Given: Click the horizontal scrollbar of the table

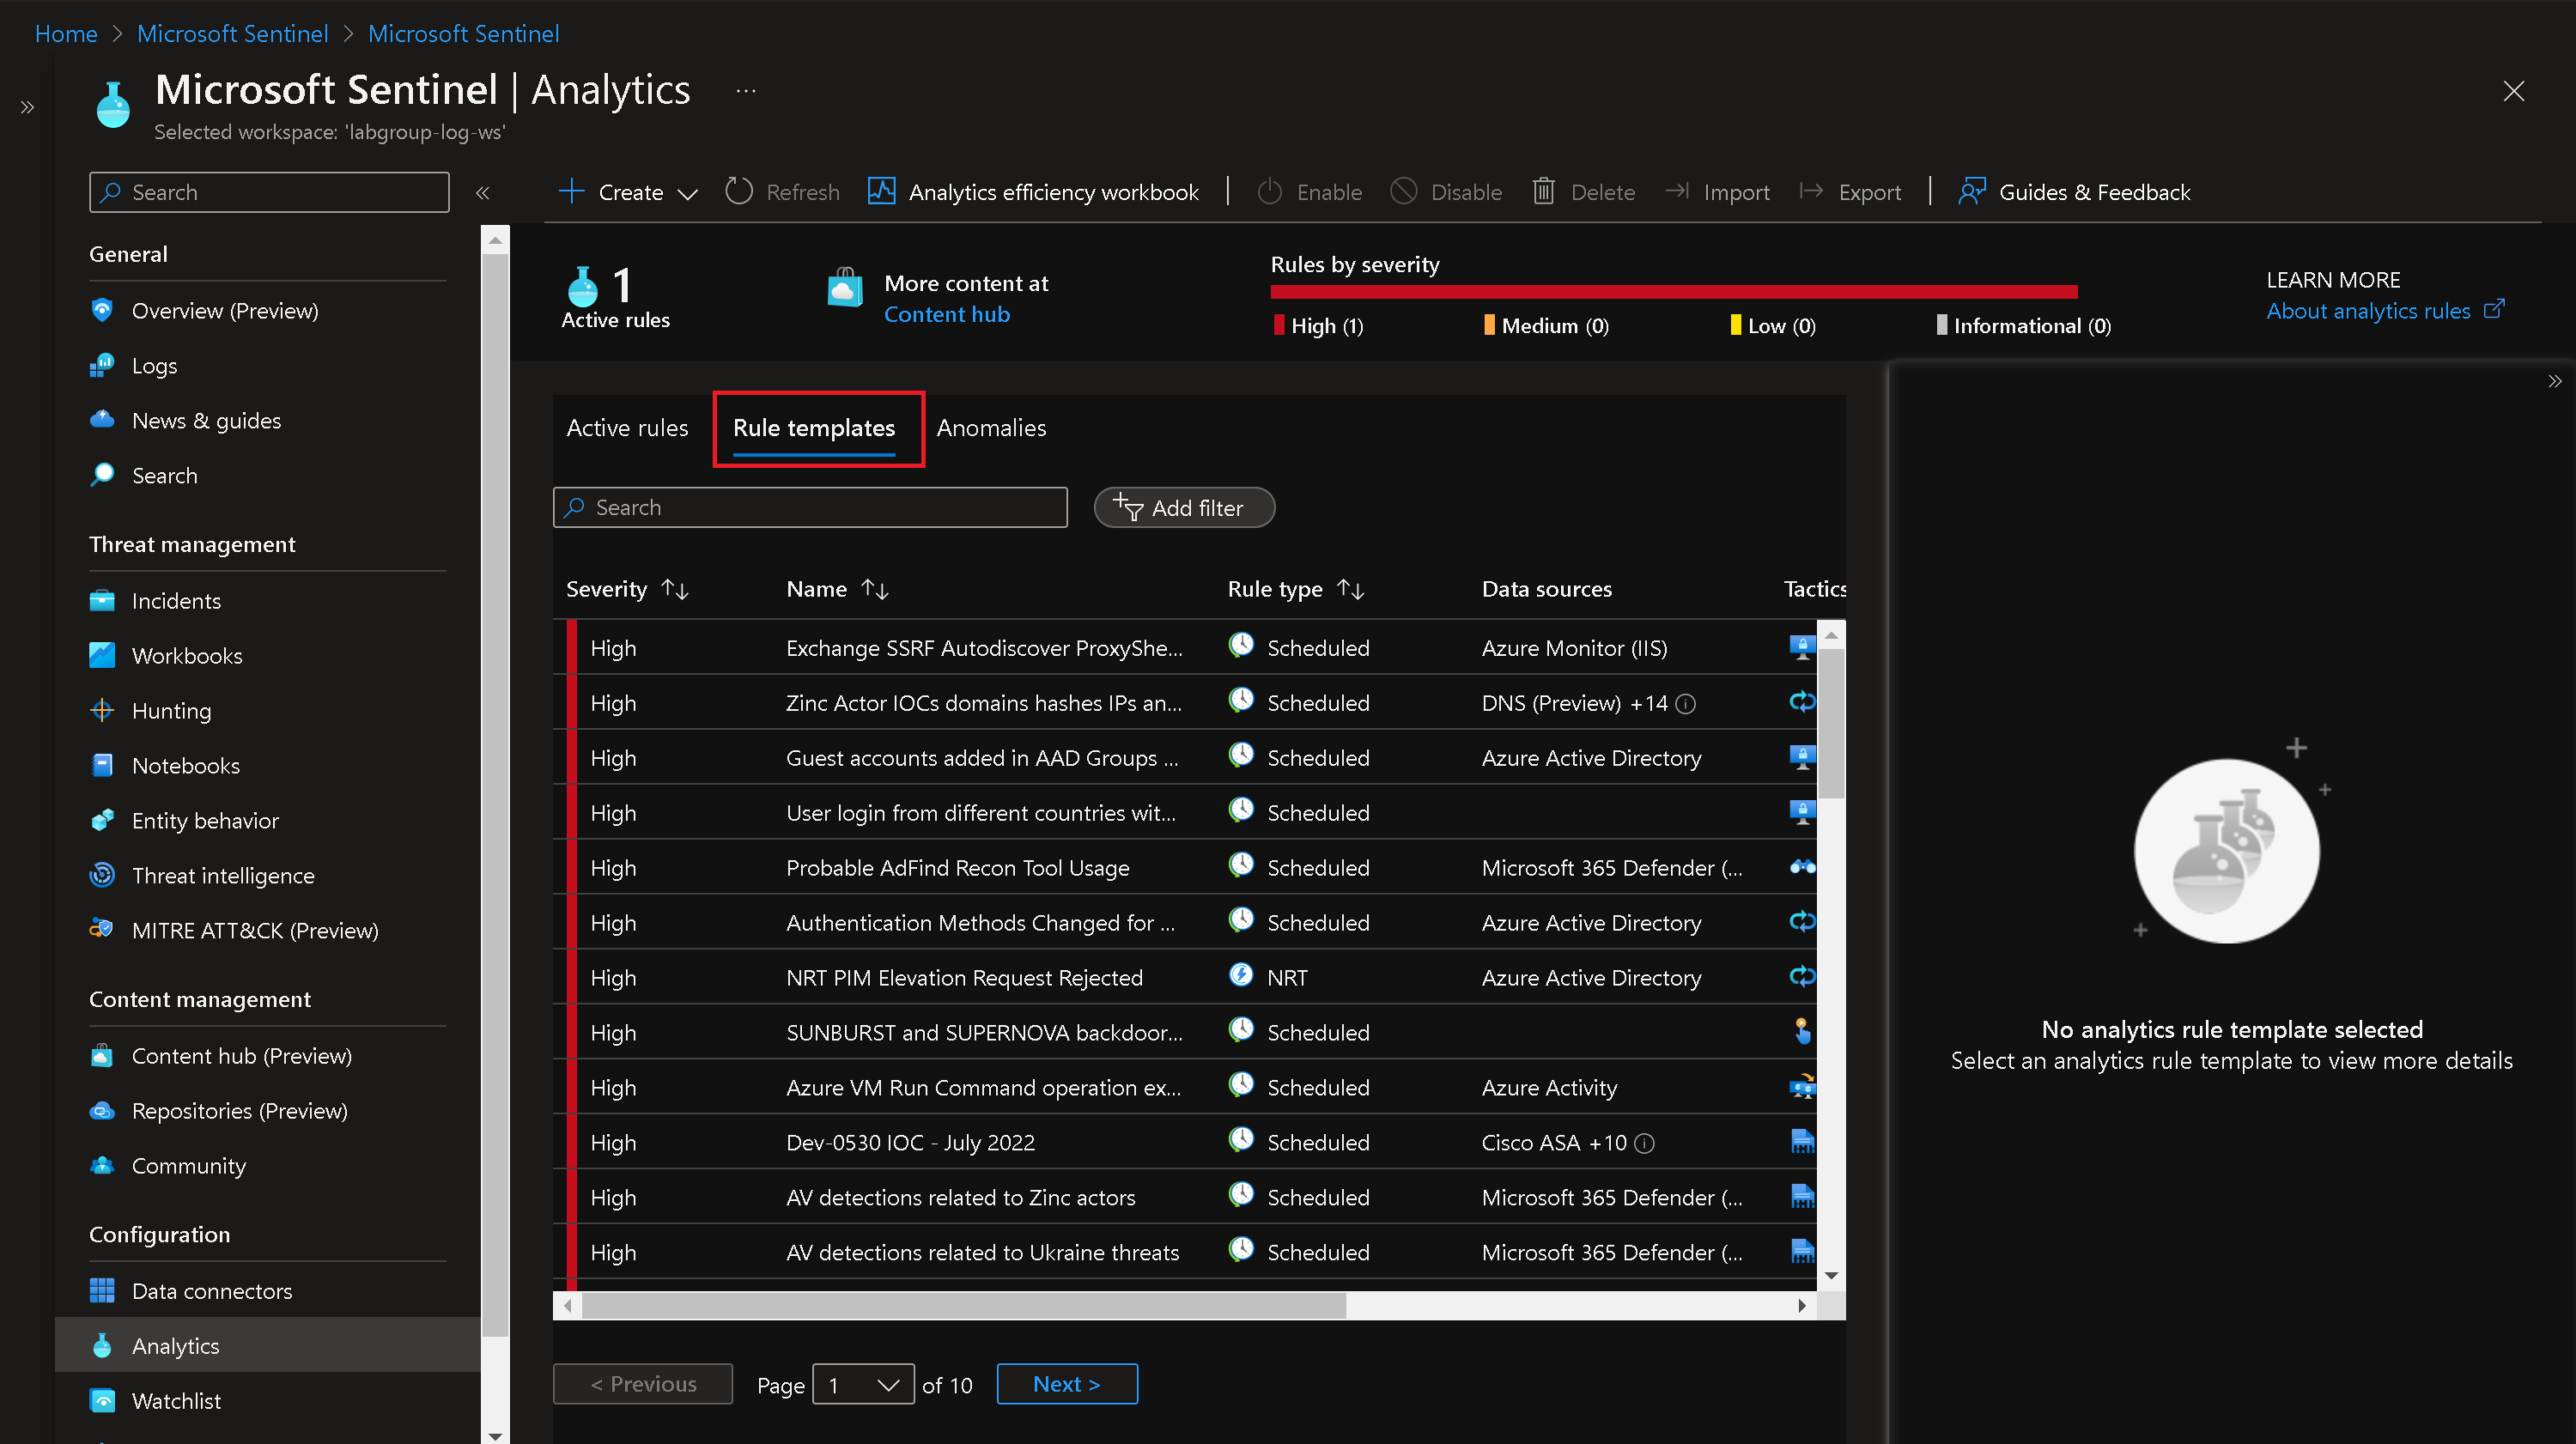Looking at the screenshot, I should coord(963,1305).
